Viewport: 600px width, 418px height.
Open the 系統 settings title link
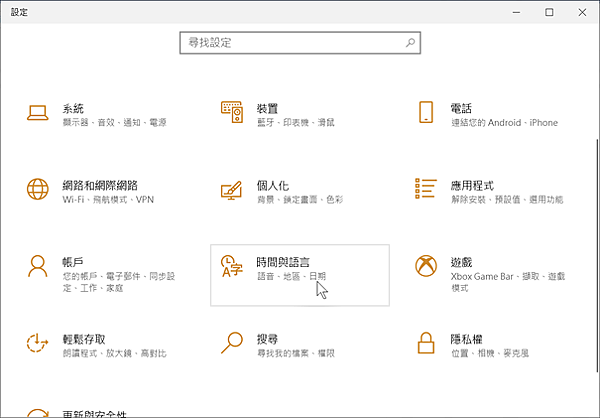pos(73,107)
